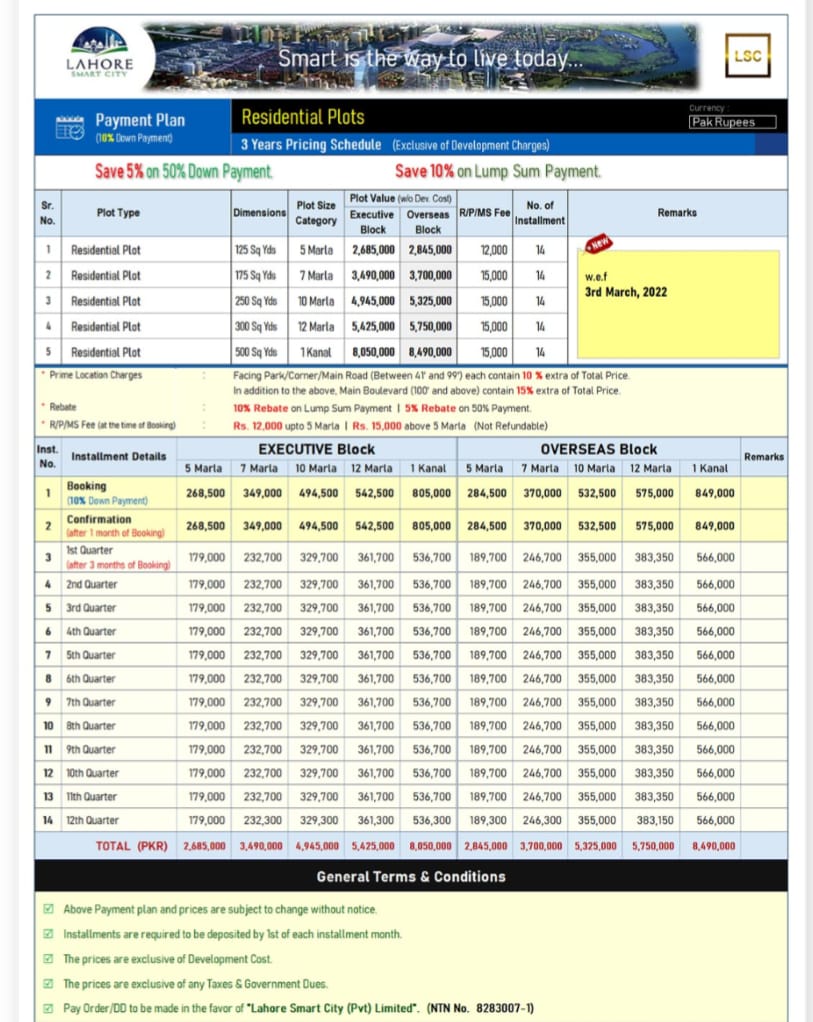This screenshot has width=813, height=1022.
Task: Check the box next to Pay Order/DD term
Action: pos(49,1008)
